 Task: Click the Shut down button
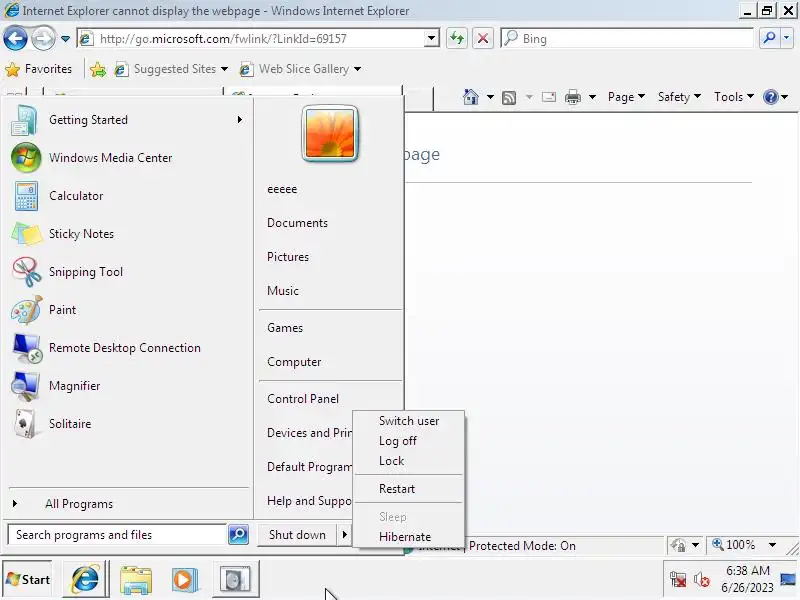[297, 535]
